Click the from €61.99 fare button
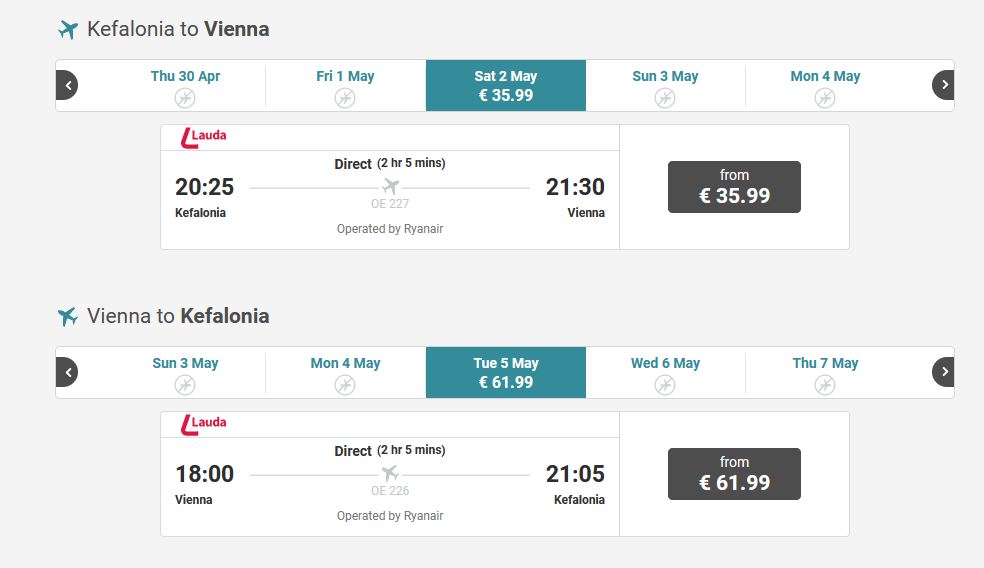 734,474
